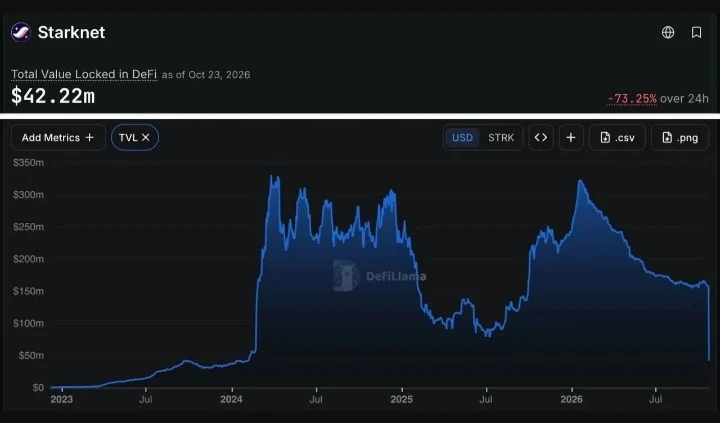Open the embed code button
The image size is (720, 423).
pyautogui.click(x=541, y=137)
